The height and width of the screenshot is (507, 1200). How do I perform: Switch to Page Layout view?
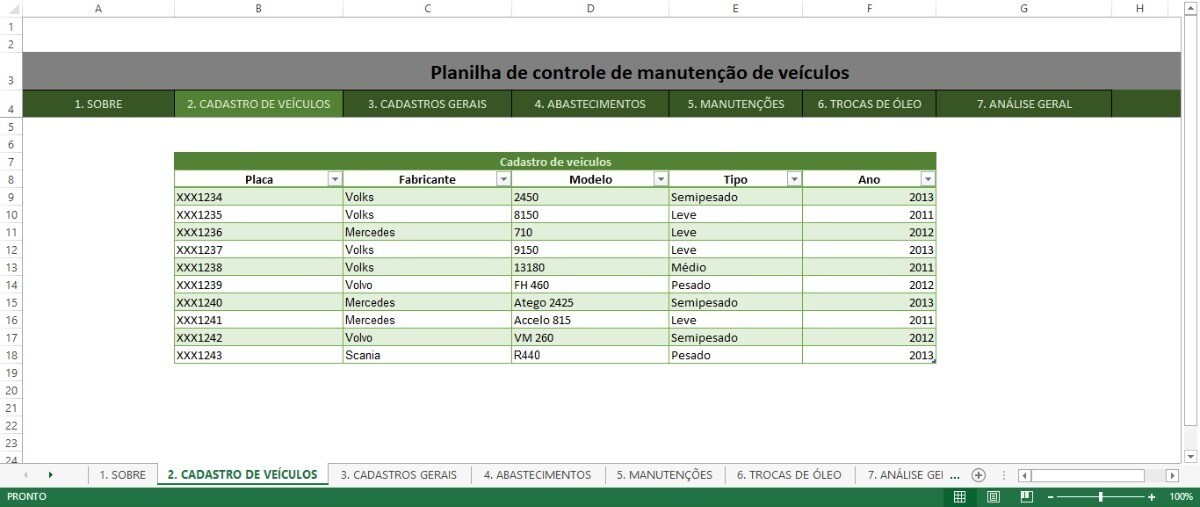click(993, 497)
